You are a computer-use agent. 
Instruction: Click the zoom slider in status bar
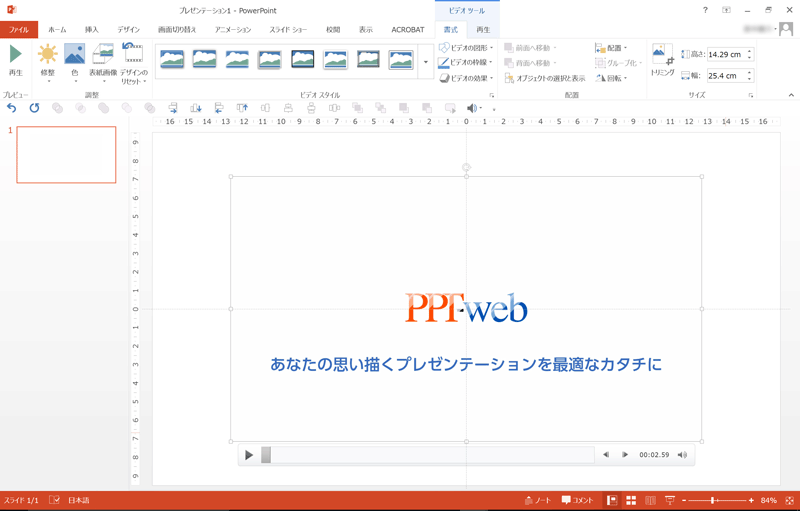pos(713,500)
